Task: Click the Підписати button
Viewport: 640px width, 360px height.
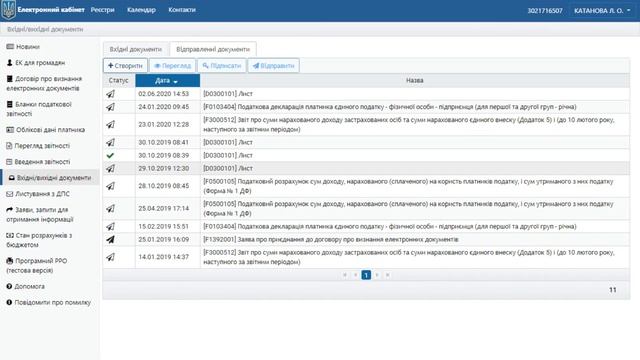Action: (222, 65)
